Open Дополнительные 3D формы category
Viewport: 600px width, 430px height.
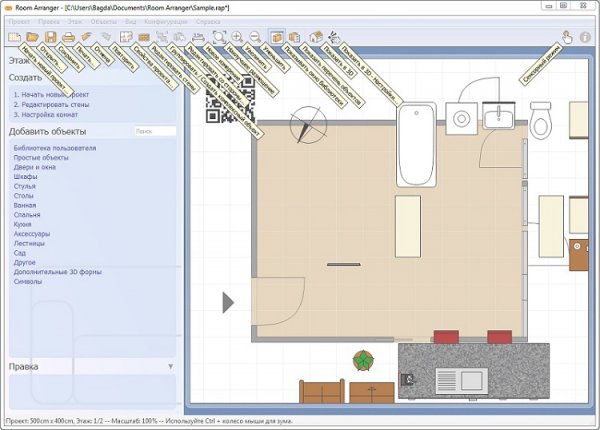58,272
